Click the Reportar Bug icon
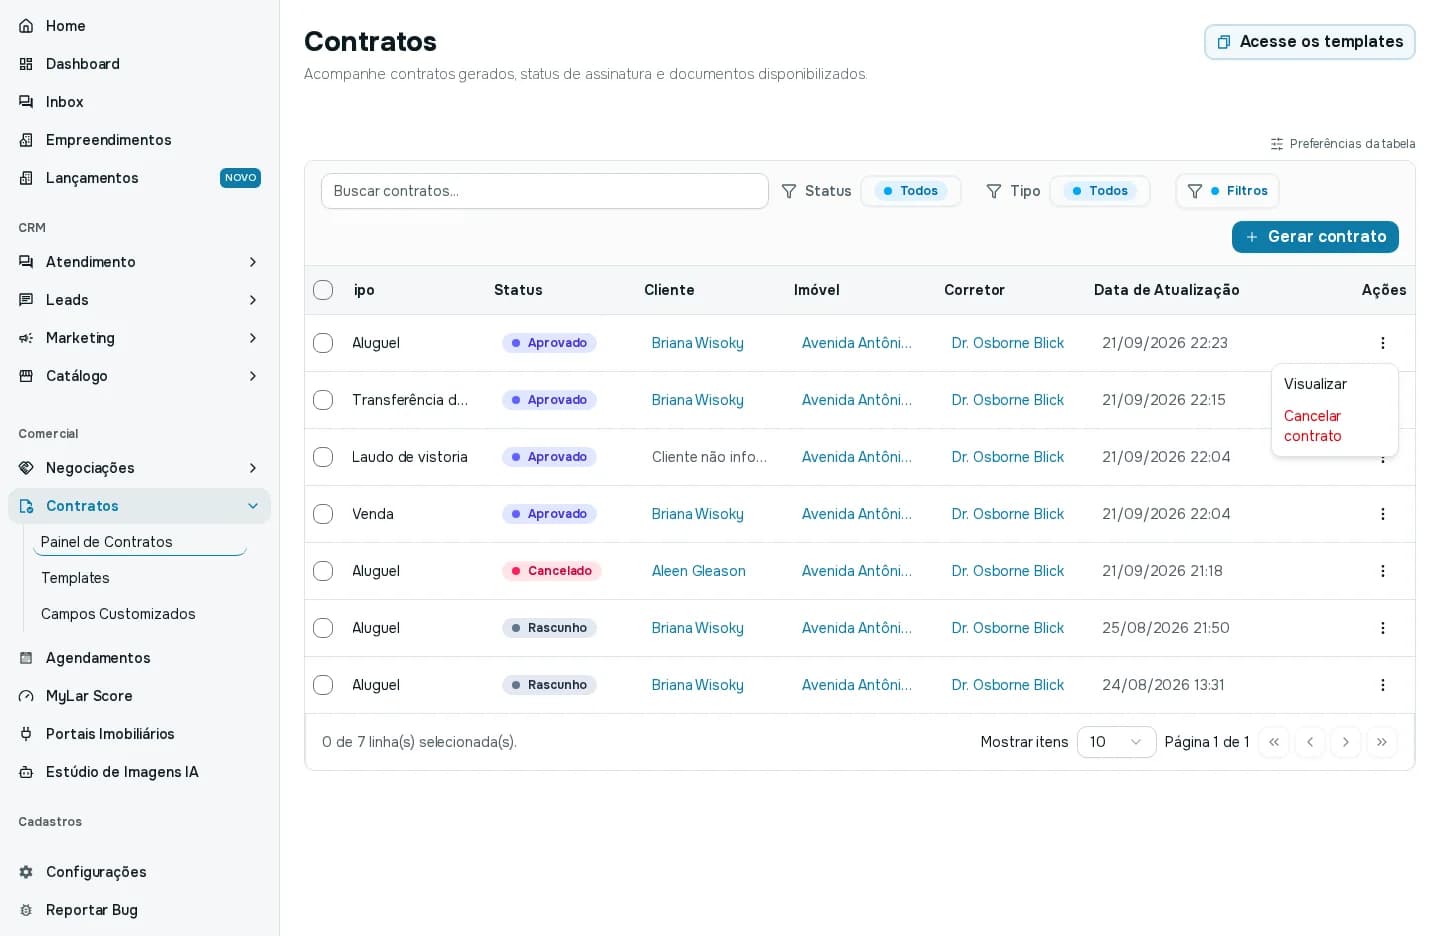Image resolution: width=1440 pixels, height=936 pixels. tap(26, 910)
